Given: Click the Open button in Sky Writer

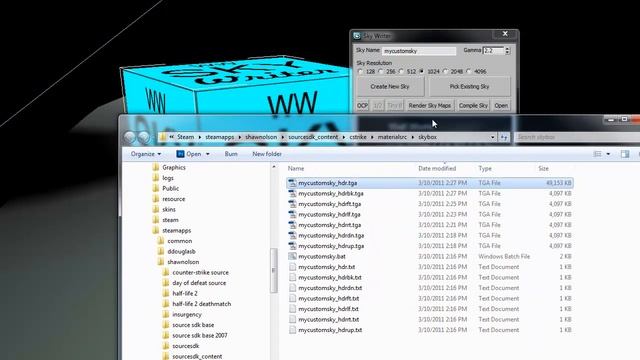Looking at the screenshot, I should tap(501, 106).
